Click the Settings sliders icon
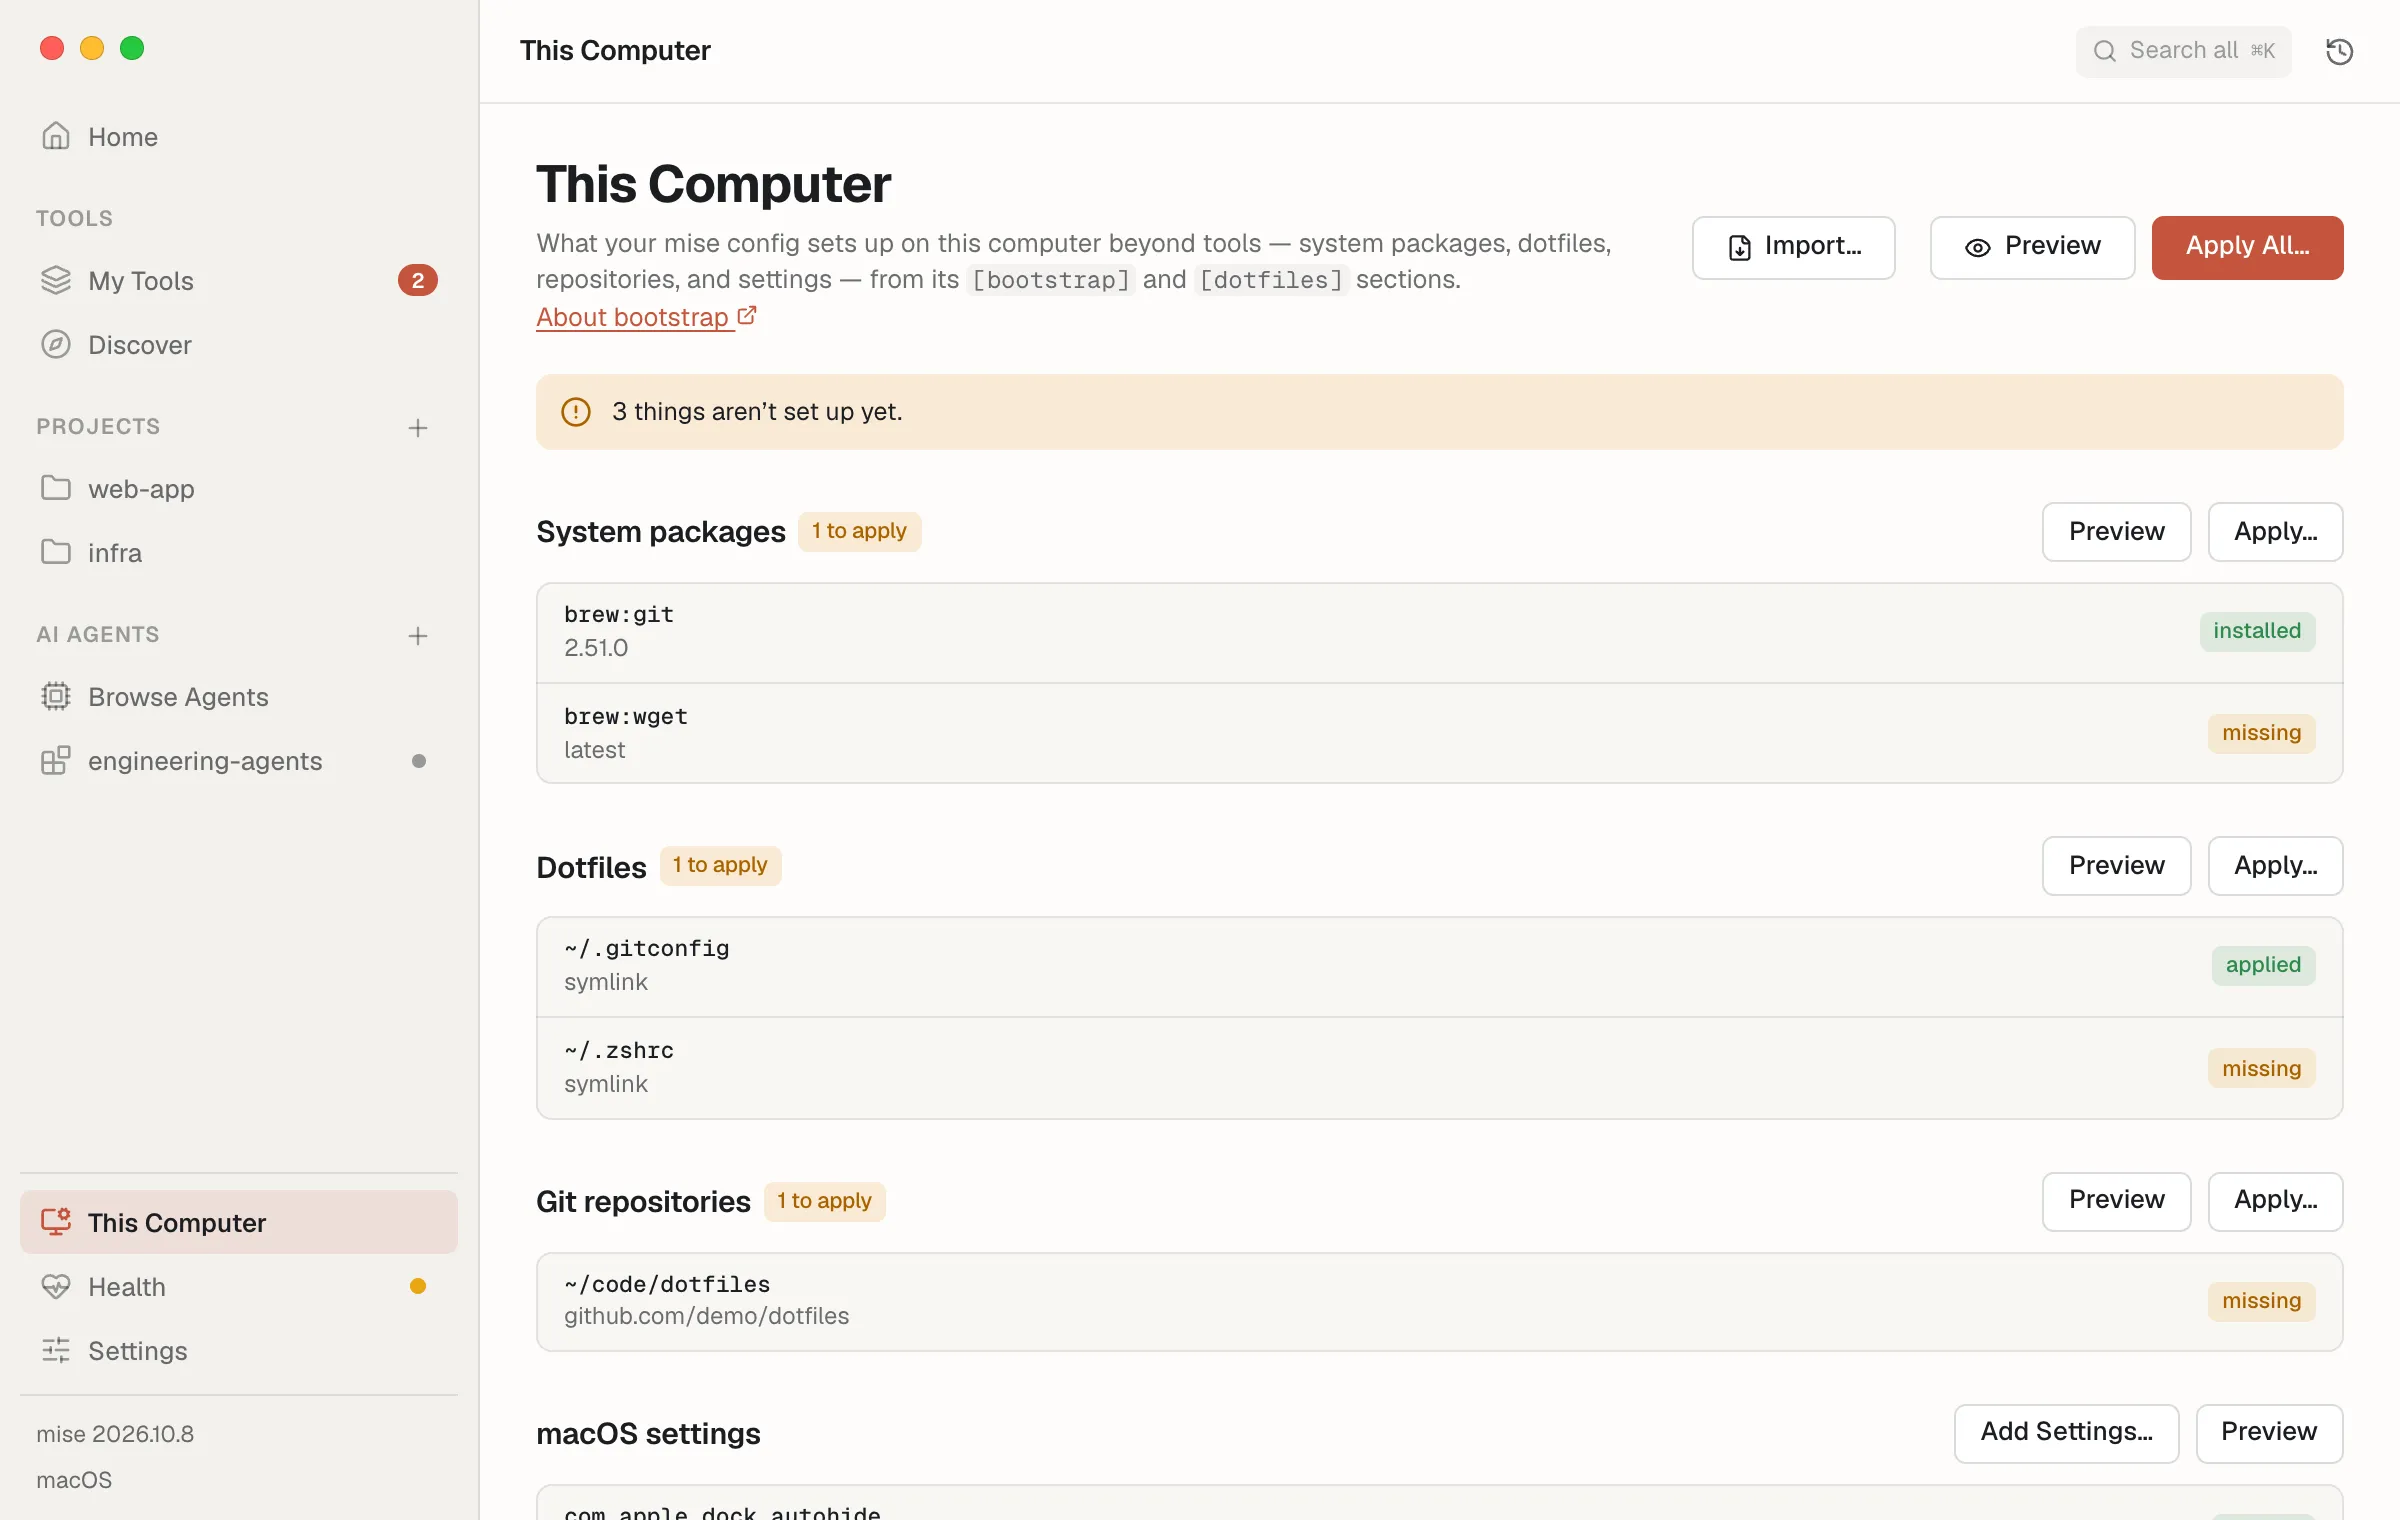 pos(56,1350)
